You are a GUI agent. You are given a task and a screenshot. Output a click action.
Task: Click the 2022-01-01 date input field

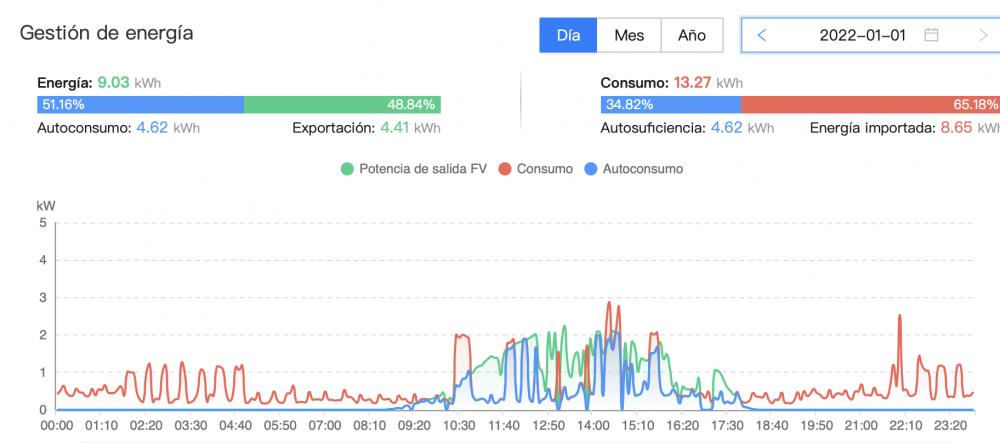871,35
